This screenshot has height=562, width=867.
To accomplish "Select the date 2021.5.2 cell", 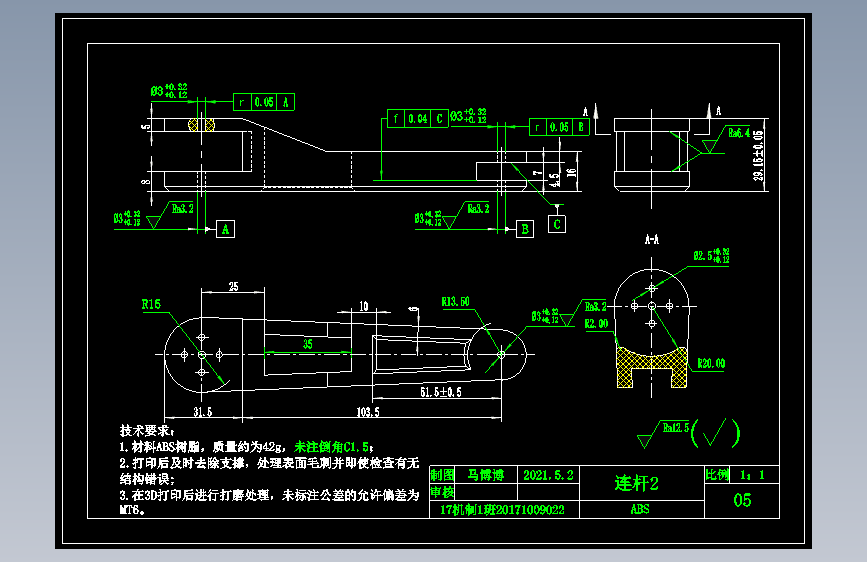I will (548, 475).
